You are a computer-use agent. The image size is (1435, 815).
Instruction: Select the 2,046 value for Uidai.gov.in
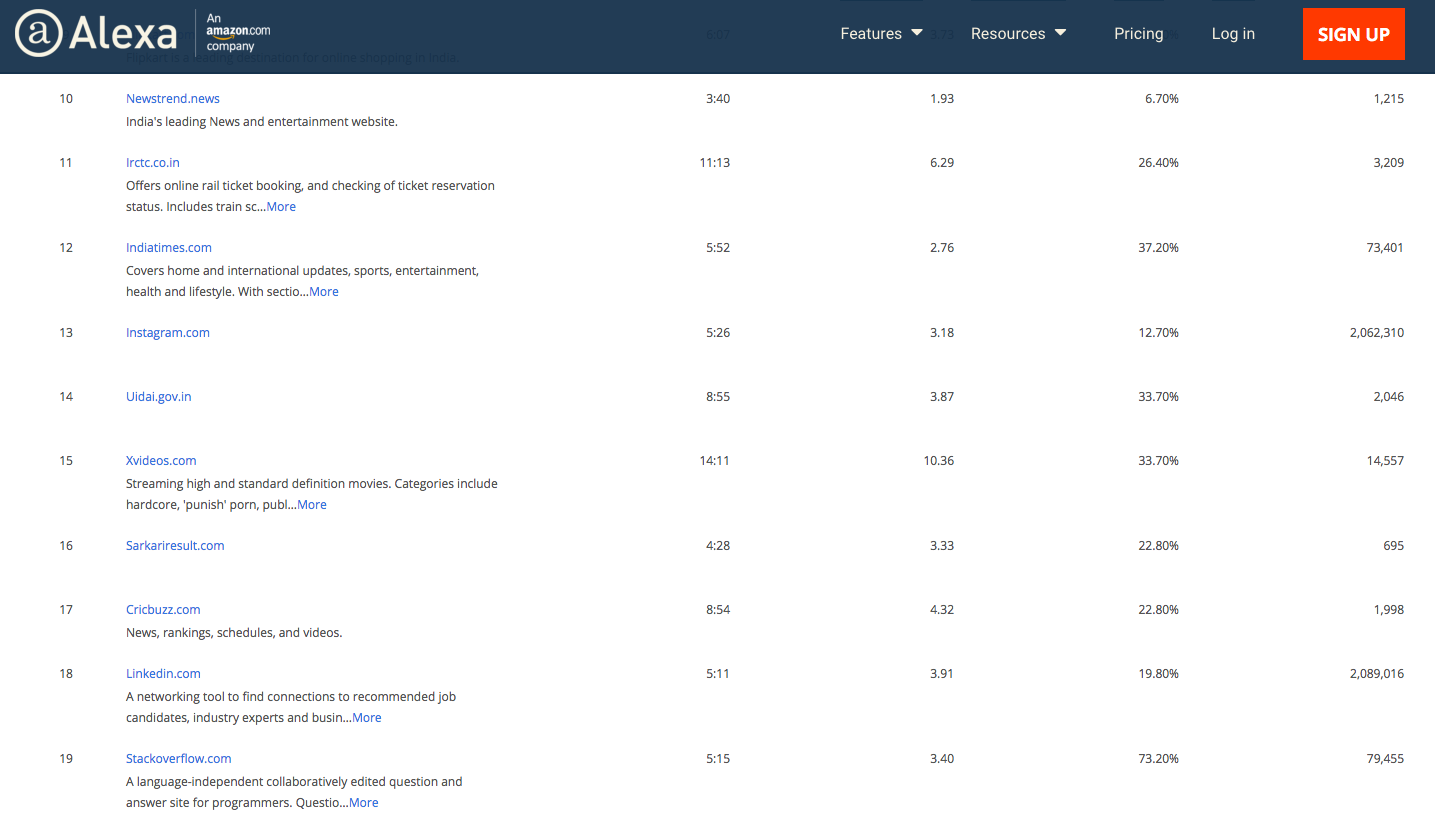(x=1389, y=396)
